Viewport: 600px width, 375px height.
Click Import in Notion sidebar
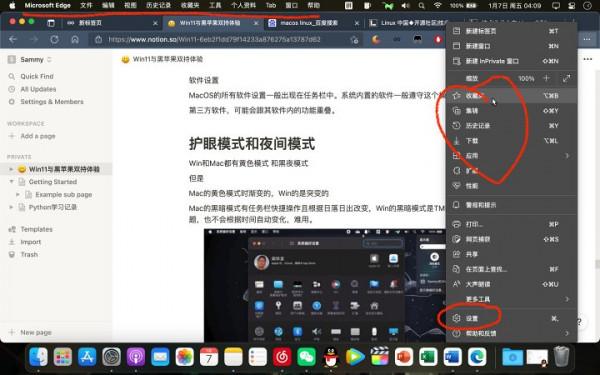pos(31,242)
